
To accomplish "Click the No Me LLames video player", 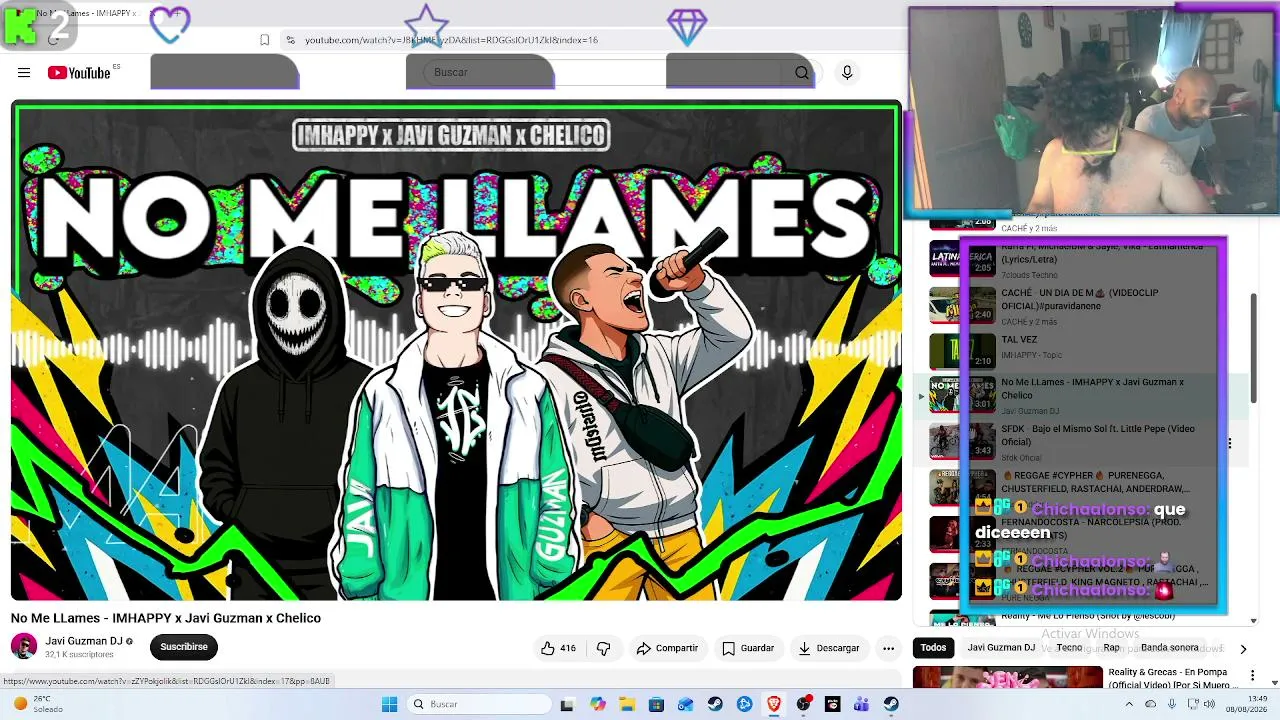I will (456, 351).
